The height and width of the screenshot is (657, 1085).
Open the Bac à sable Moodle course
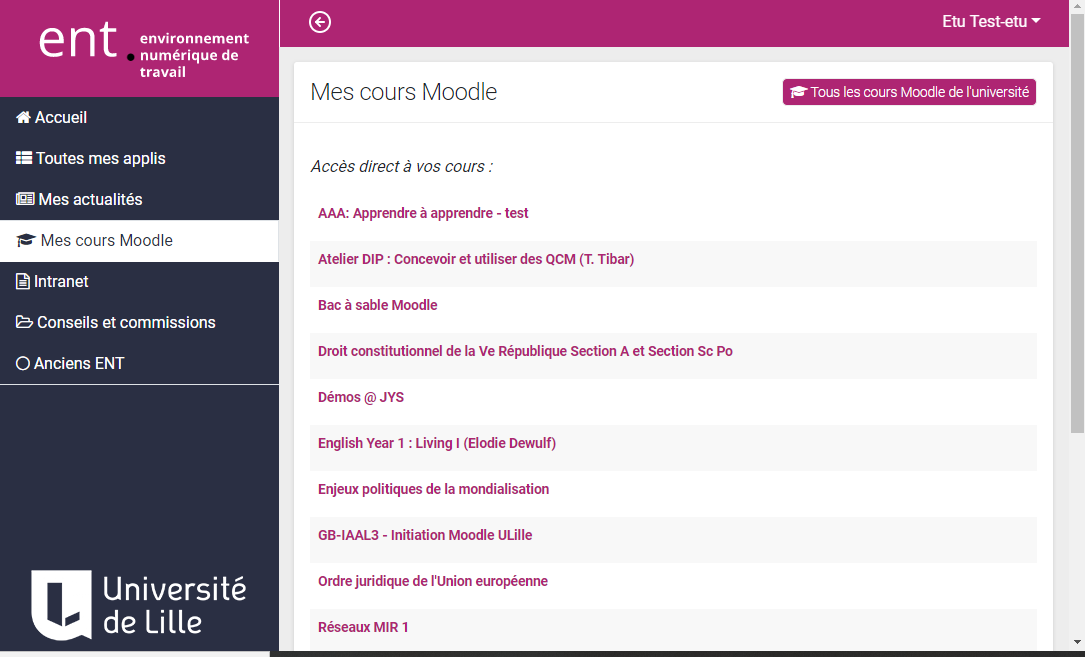tap(377, 305)
